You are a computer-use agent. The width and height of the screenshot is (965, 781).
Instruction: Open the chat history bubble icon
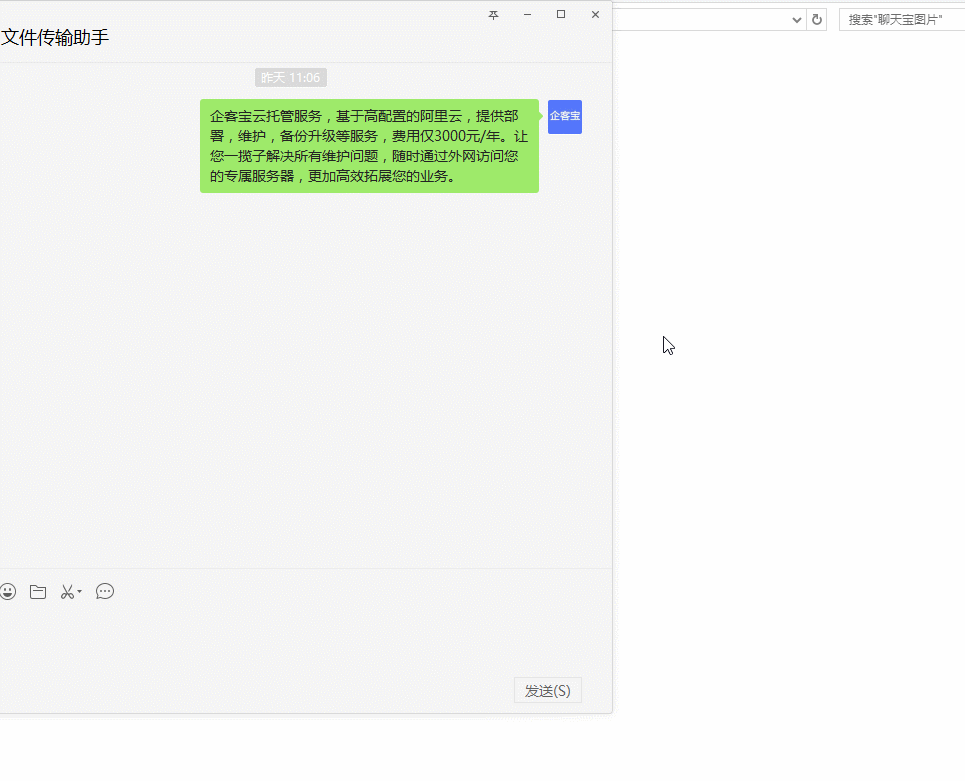coord(104,591)
